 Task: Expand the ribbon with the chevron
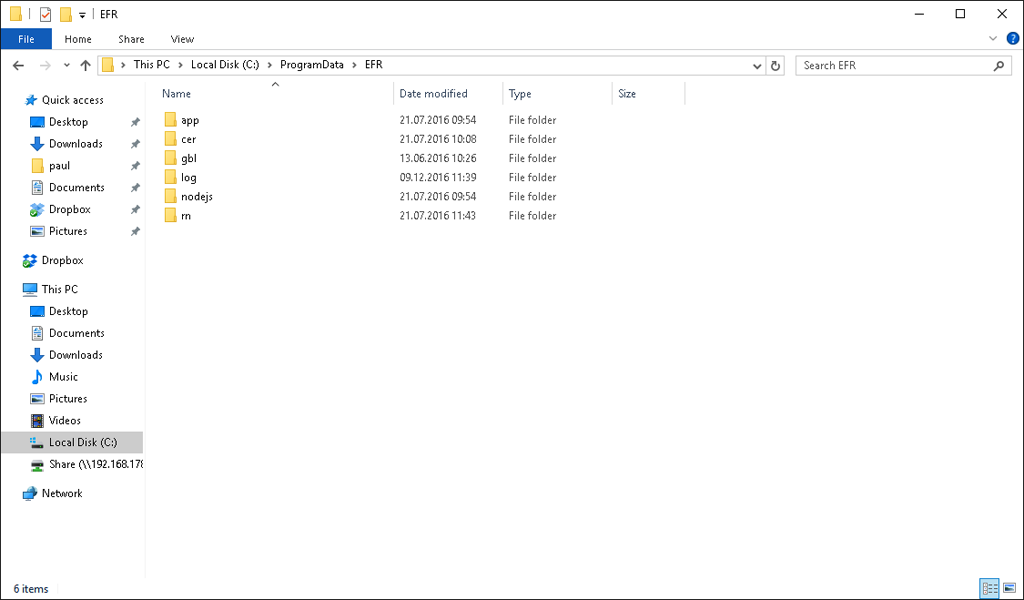(993, 39)
